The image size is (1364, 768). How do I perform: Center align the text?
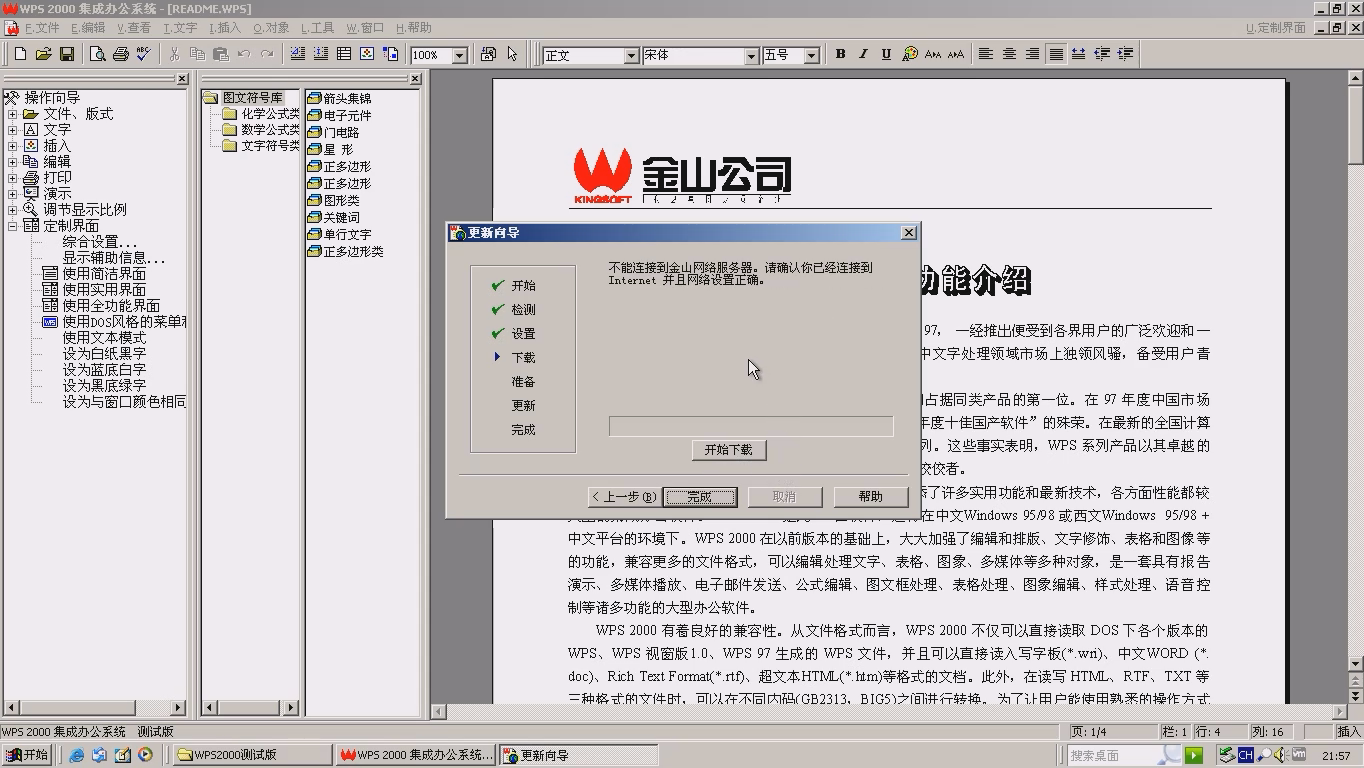(1009, 54)
